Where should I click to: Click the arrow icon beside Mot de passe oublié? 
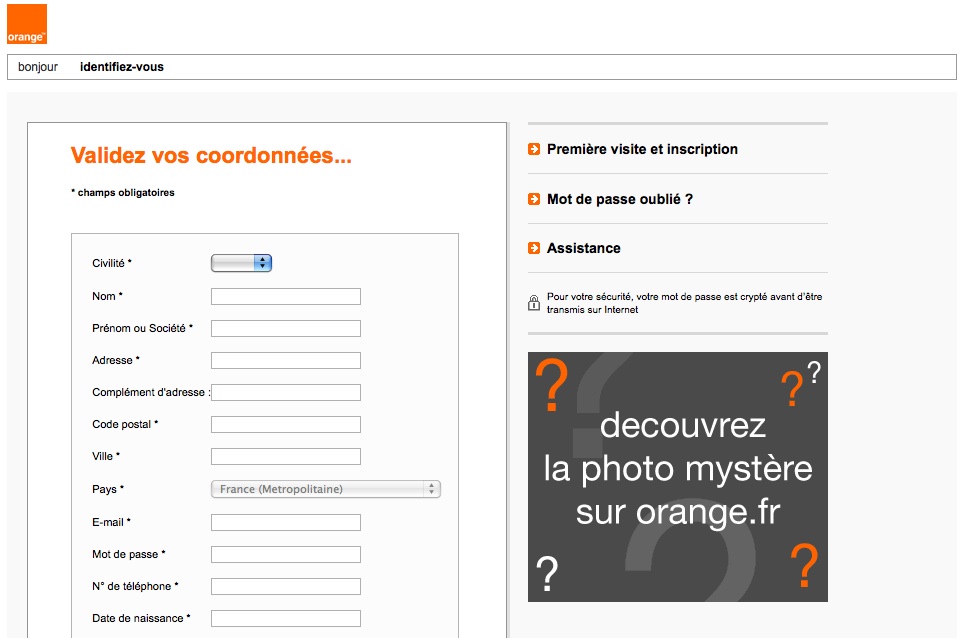pyautogui.click(x=534, y=199)
